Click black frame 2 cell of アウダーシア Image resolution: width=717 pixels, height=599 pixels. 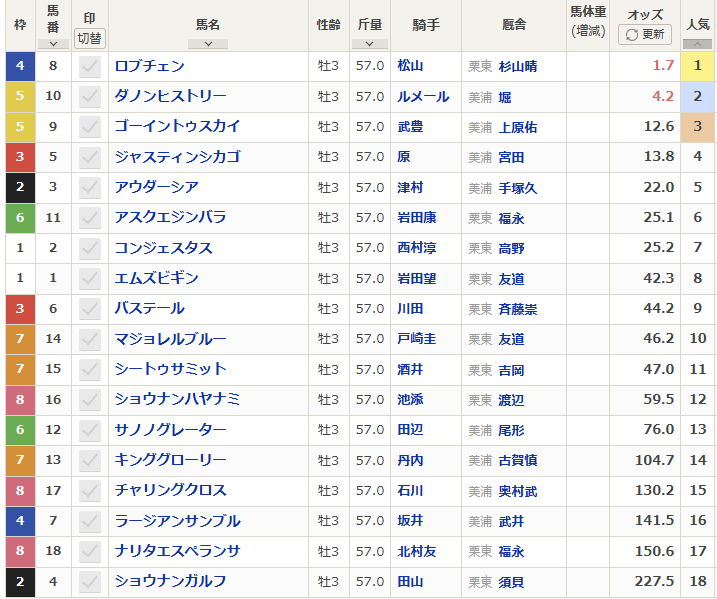coord(20,187)
